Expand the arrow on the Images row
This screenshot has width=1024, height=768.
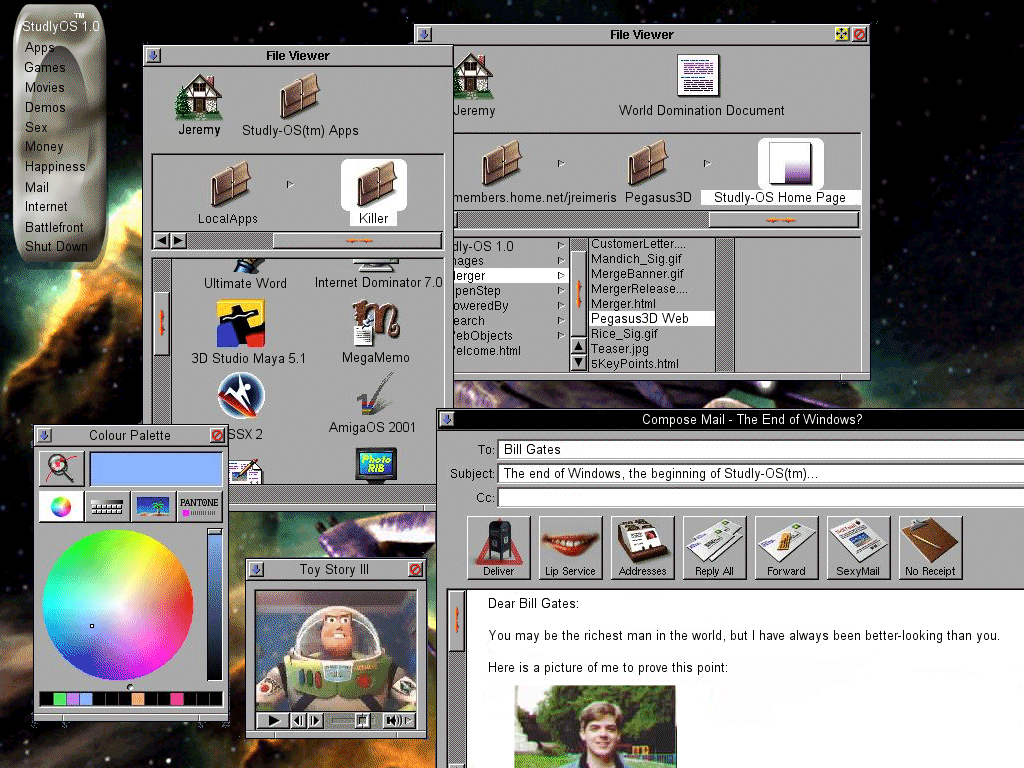click(561, 261)
